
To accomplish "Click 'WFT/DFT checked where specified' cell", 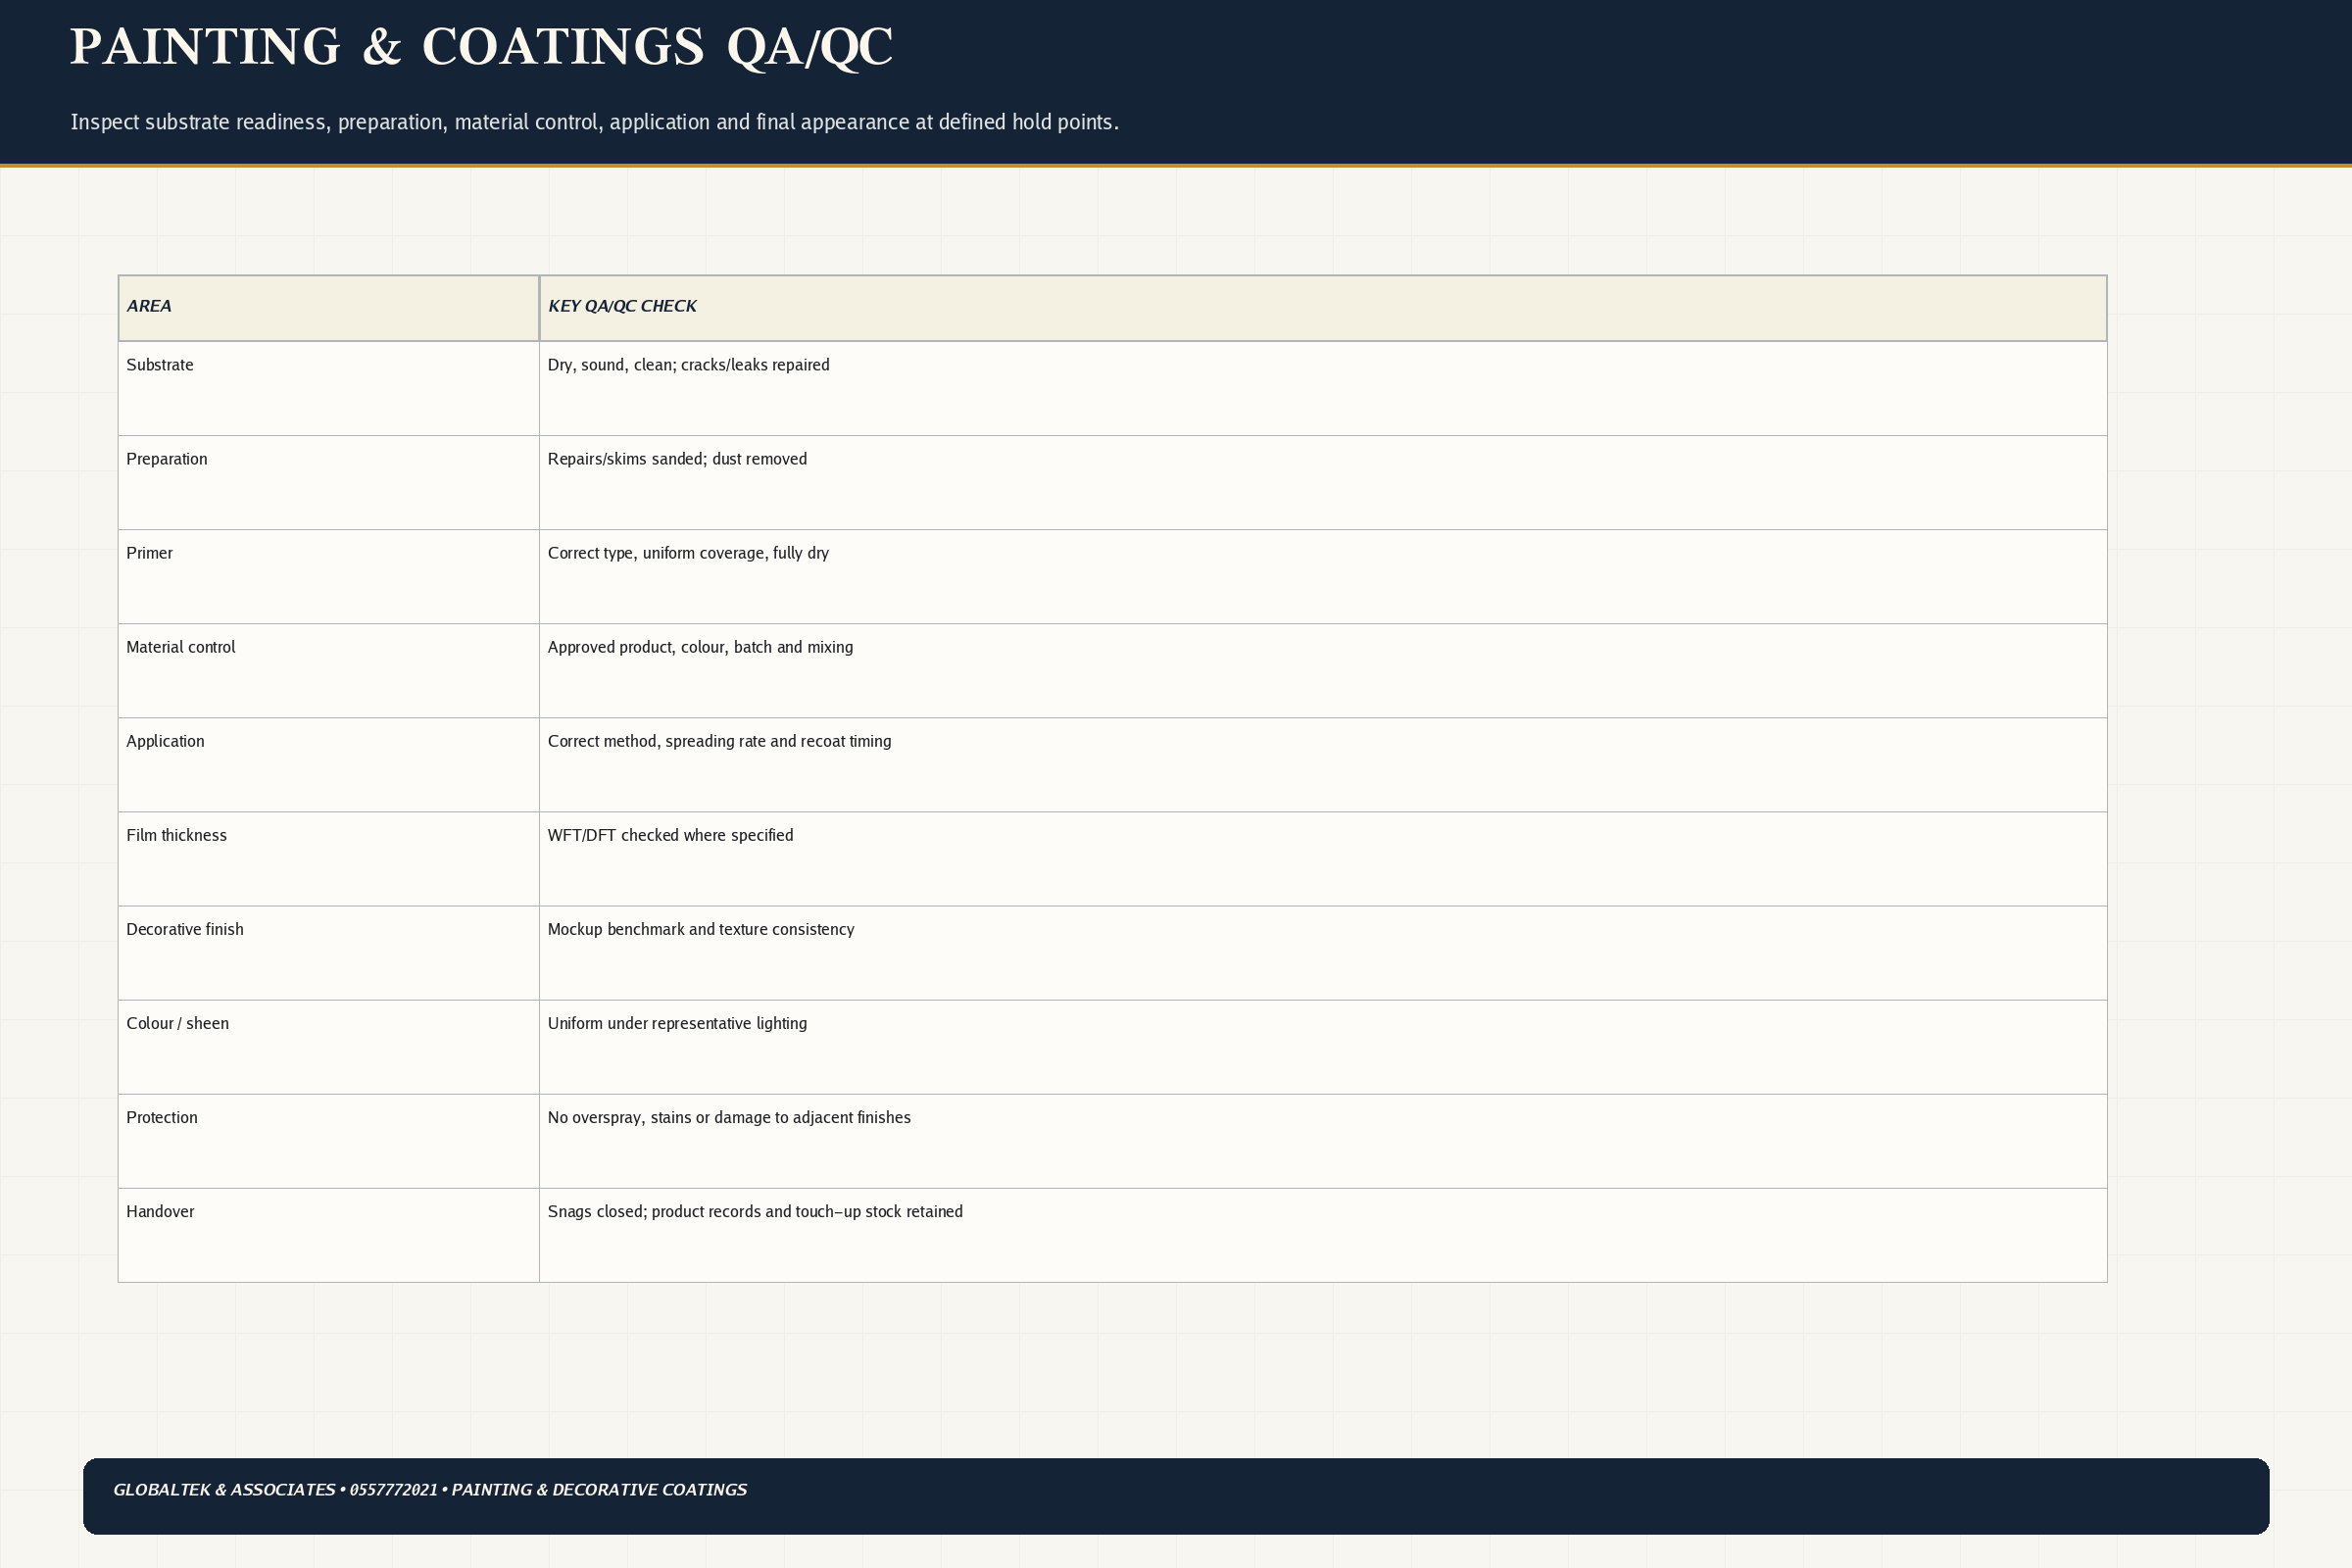I will tap(1323, 858).
